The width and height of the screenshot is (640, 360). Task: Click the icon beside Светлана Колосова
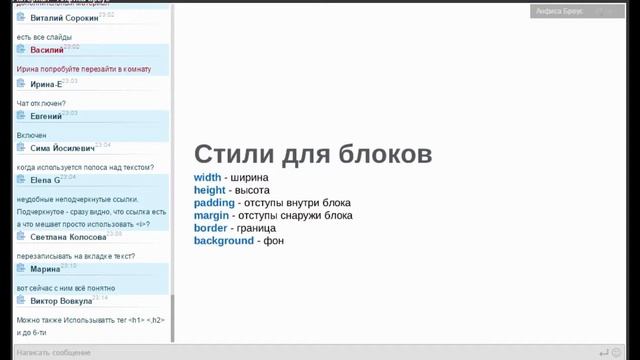tap(21, 236)
